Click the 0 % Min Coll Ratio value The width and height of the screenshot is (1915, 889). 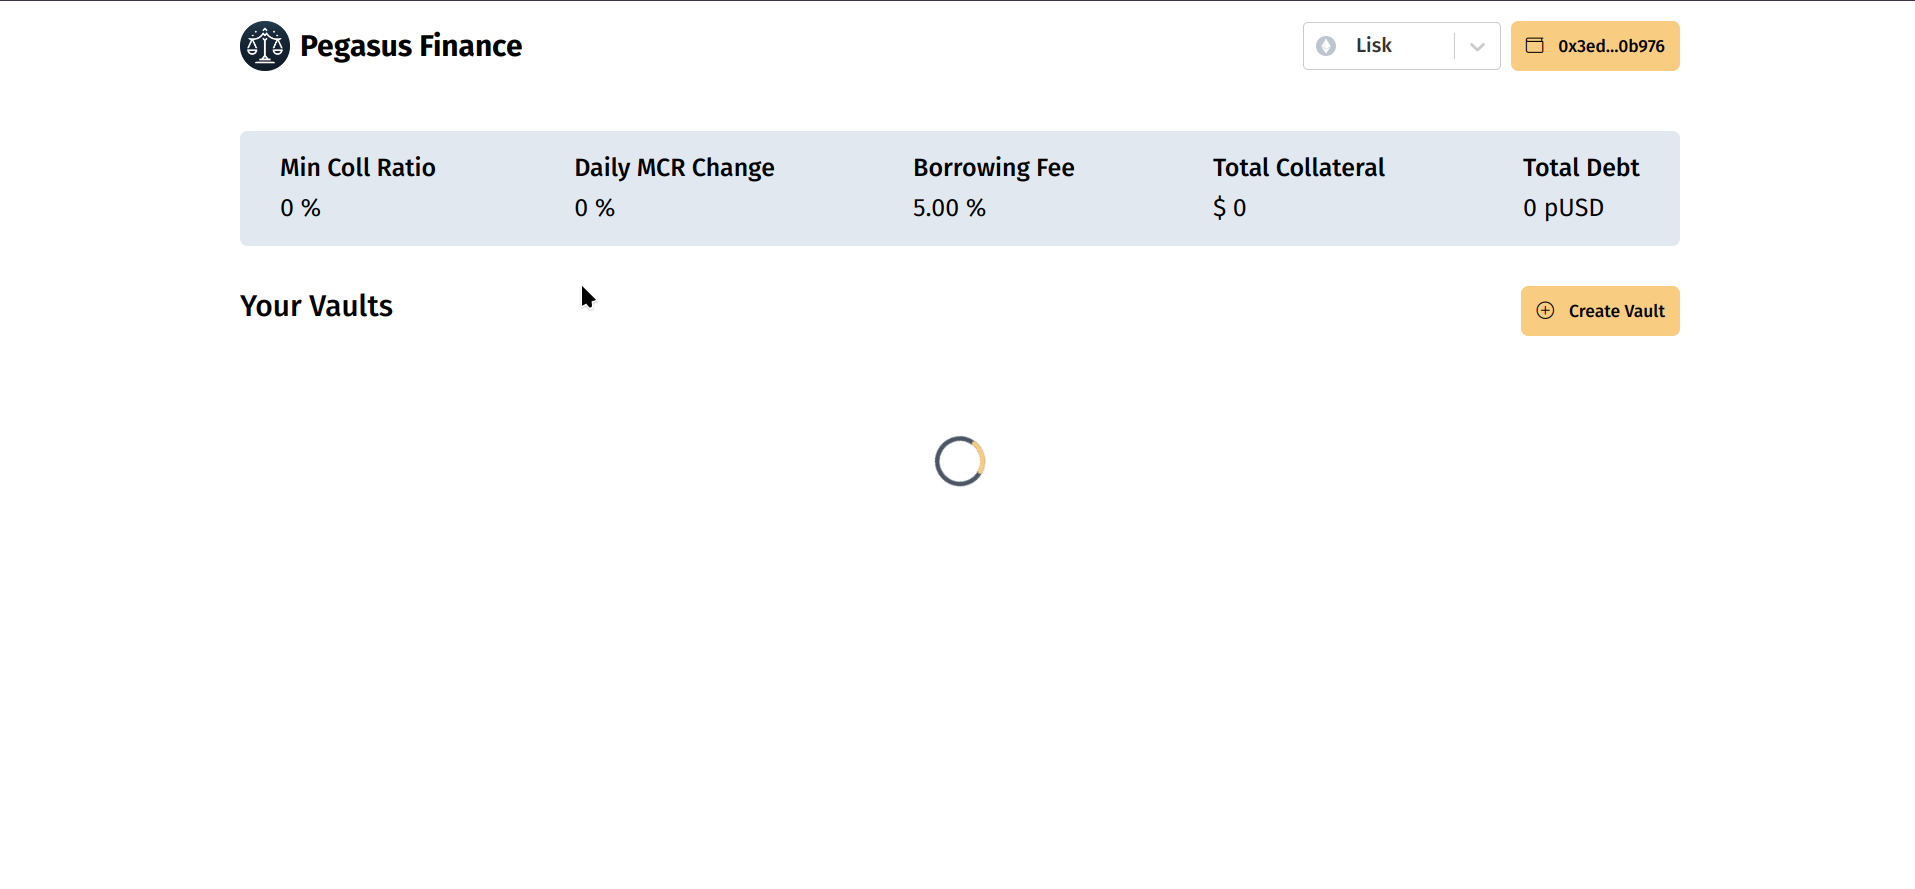tap(300, 208)
